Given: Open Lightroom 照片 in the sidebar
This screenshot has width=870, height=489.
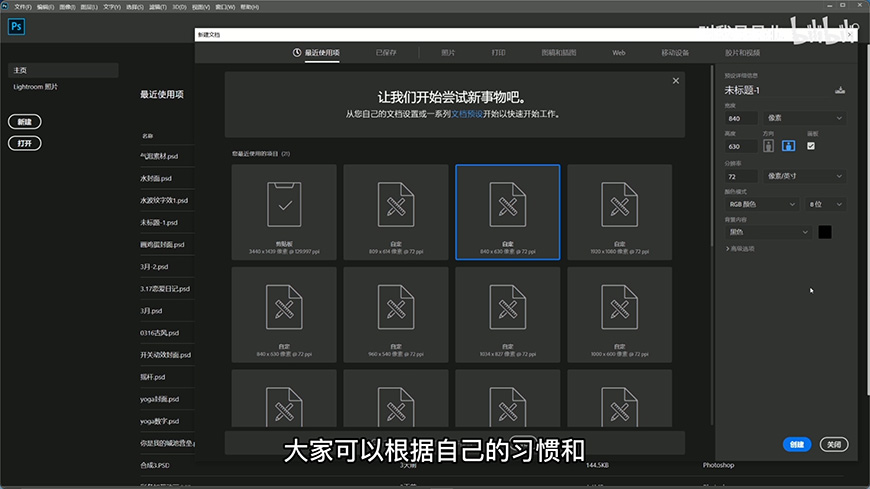Looking at the screenshot, I should 36,87.
